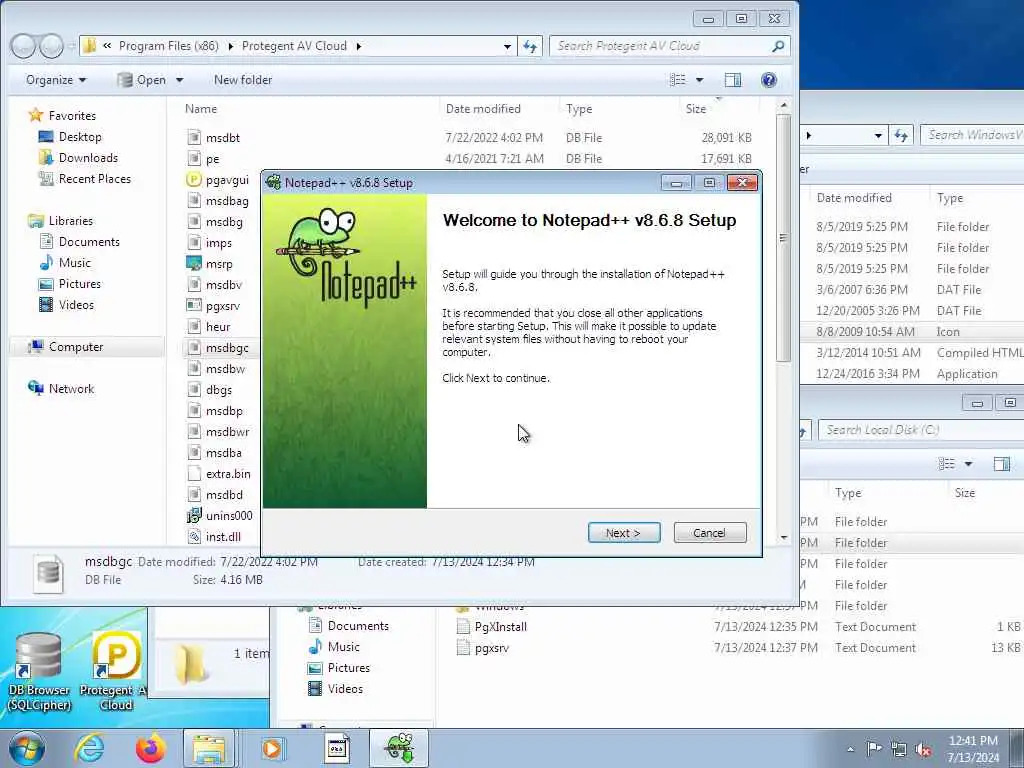The image size is (1024, 768).
Task: Open Windows Explorer taskbar button
Action: point(209,748)
